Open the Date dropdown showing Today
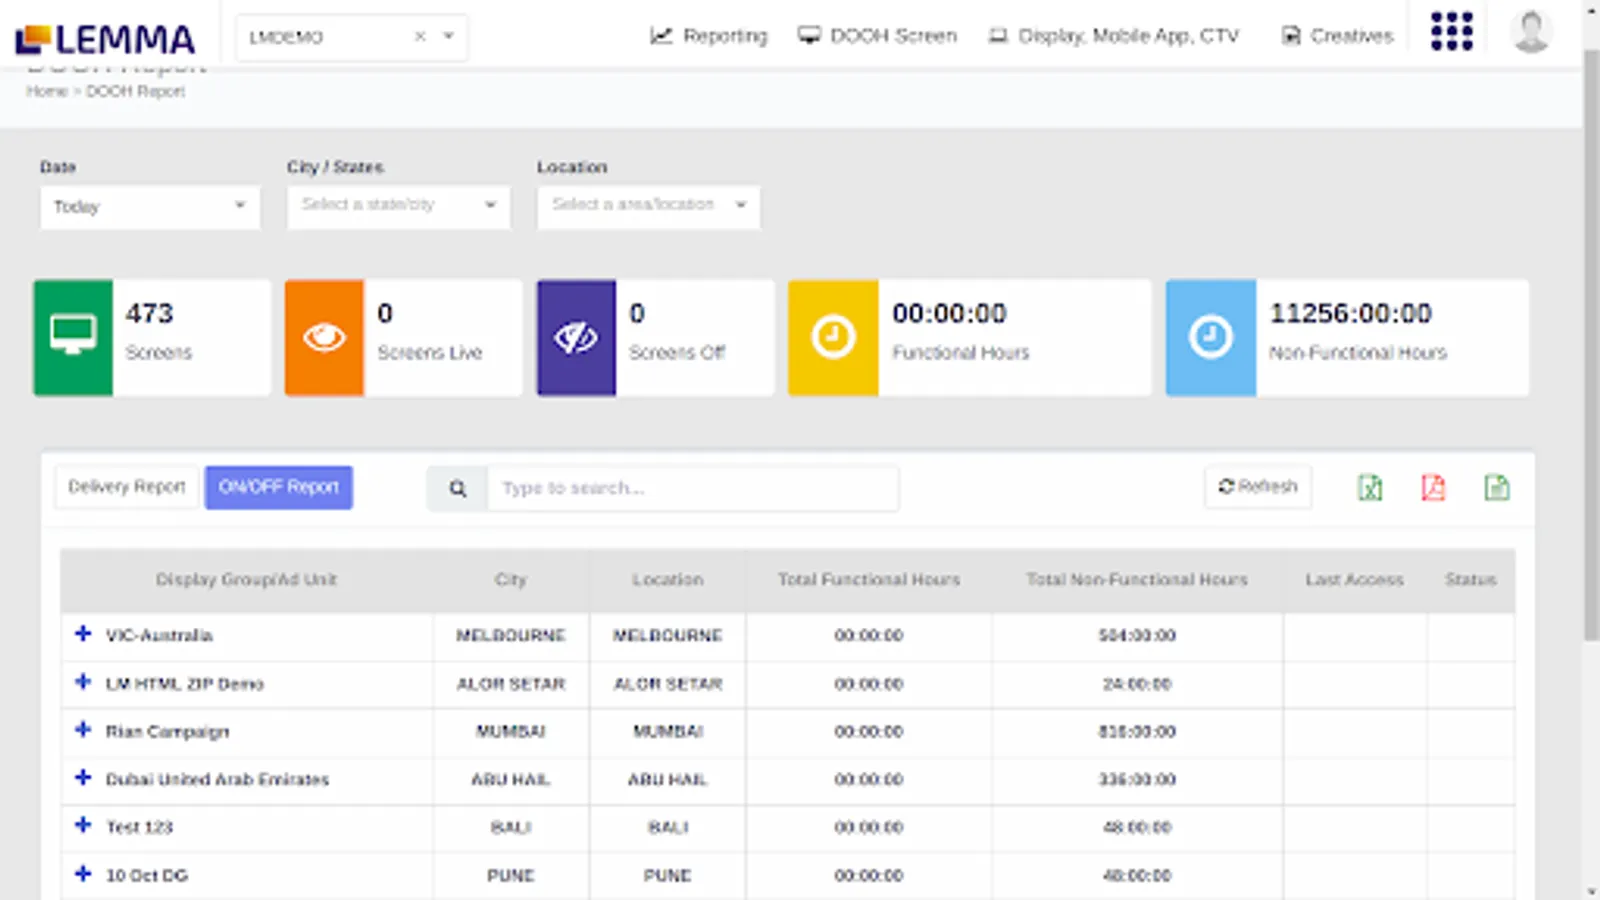The height and width of the screenshot is (900, 1600). pyautogui.click(x=150, y=207)
